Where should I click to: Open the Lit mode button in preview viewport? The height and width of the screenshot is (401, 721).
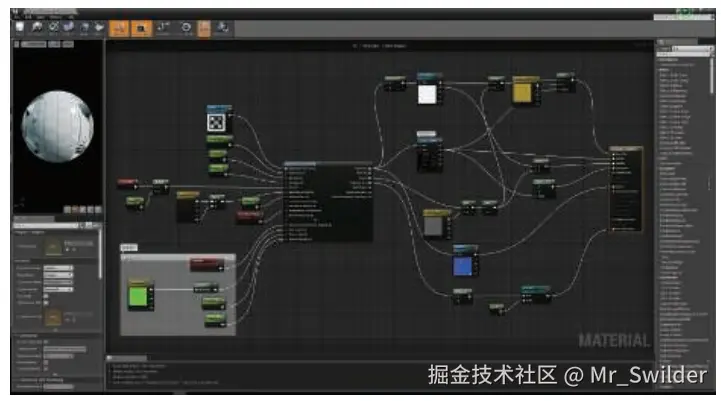[54, 44]
